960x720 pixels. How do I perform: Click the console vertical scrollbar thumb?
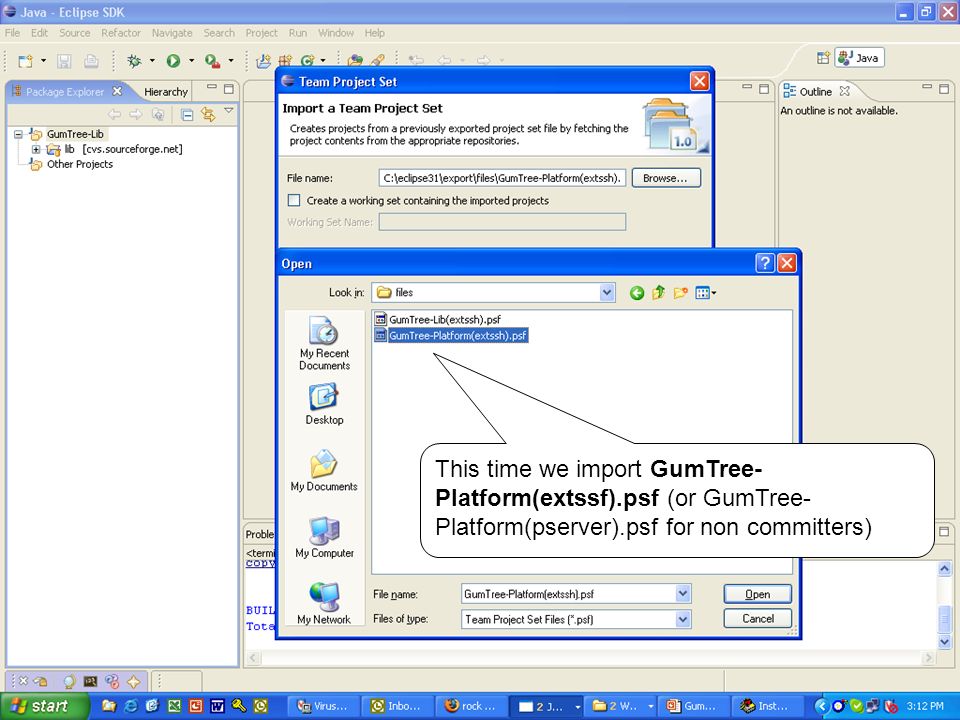[944, 618]
